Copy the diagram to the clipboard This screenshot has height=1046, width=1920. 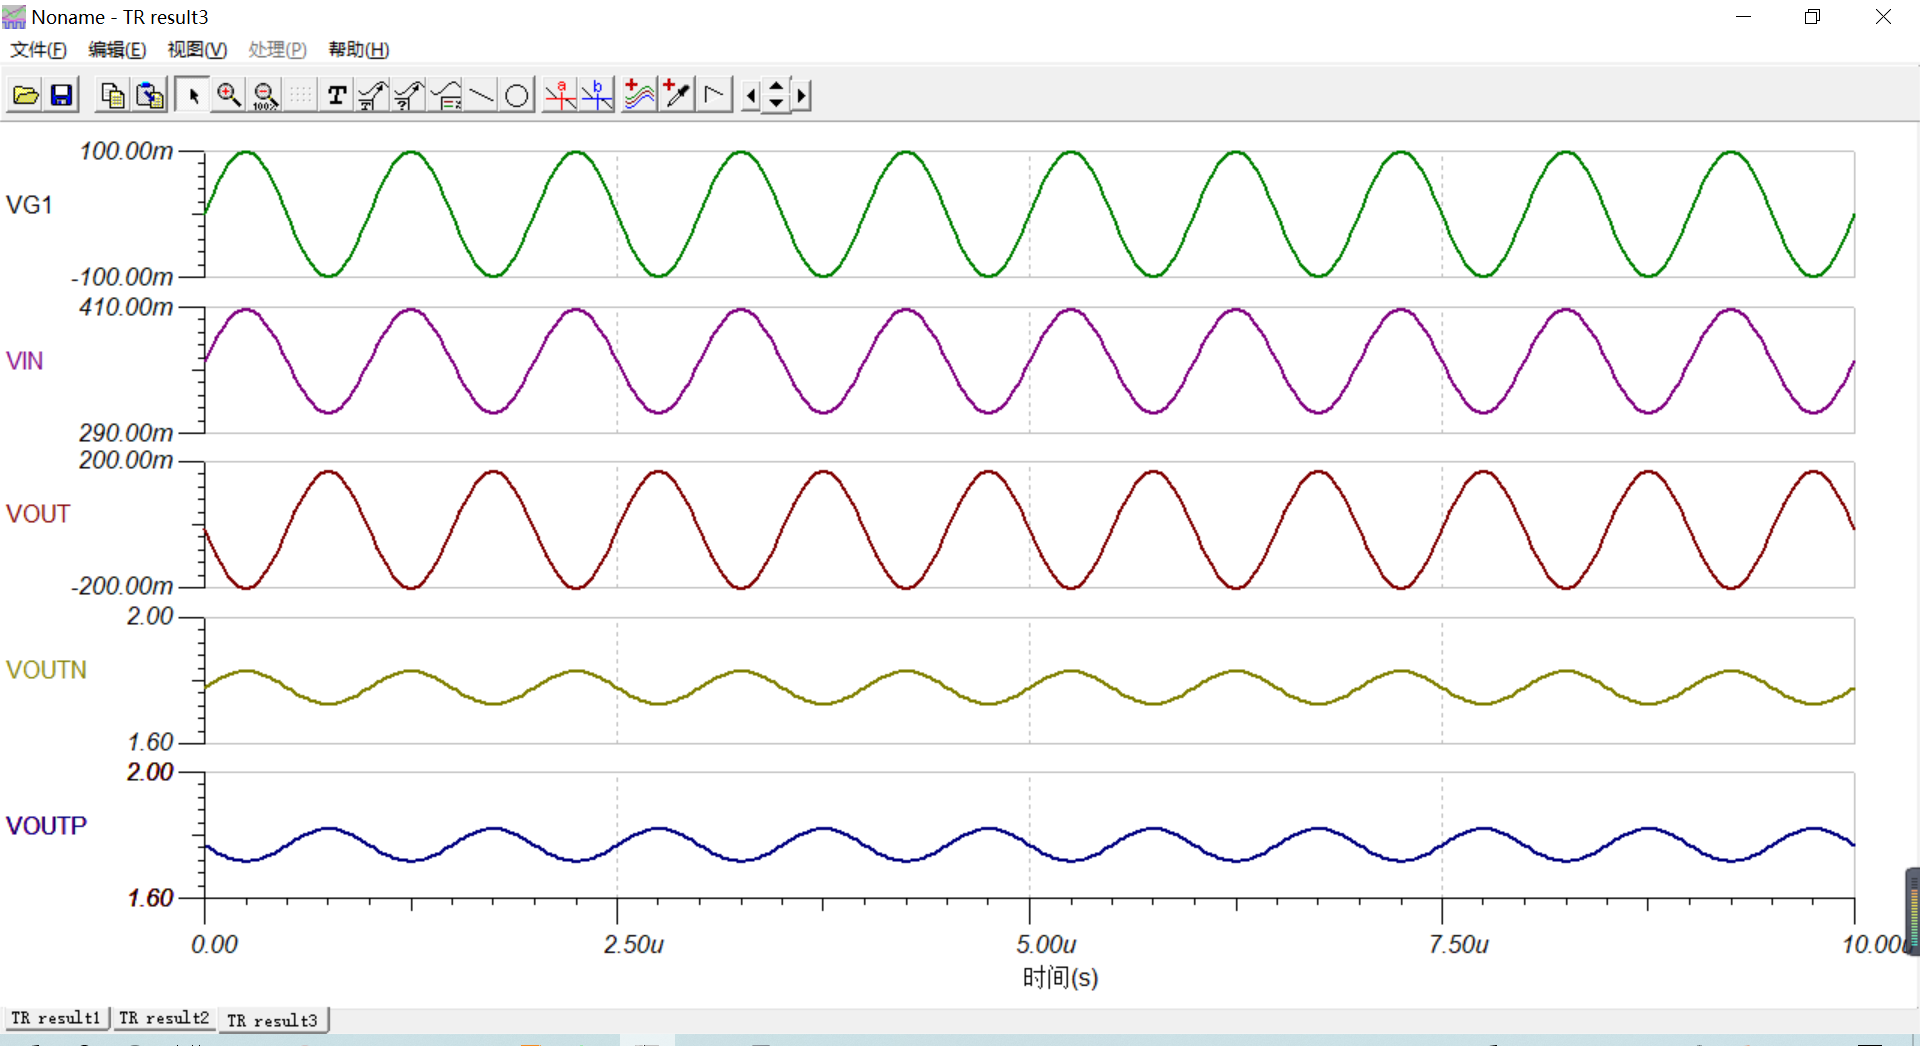click(113, 96)
